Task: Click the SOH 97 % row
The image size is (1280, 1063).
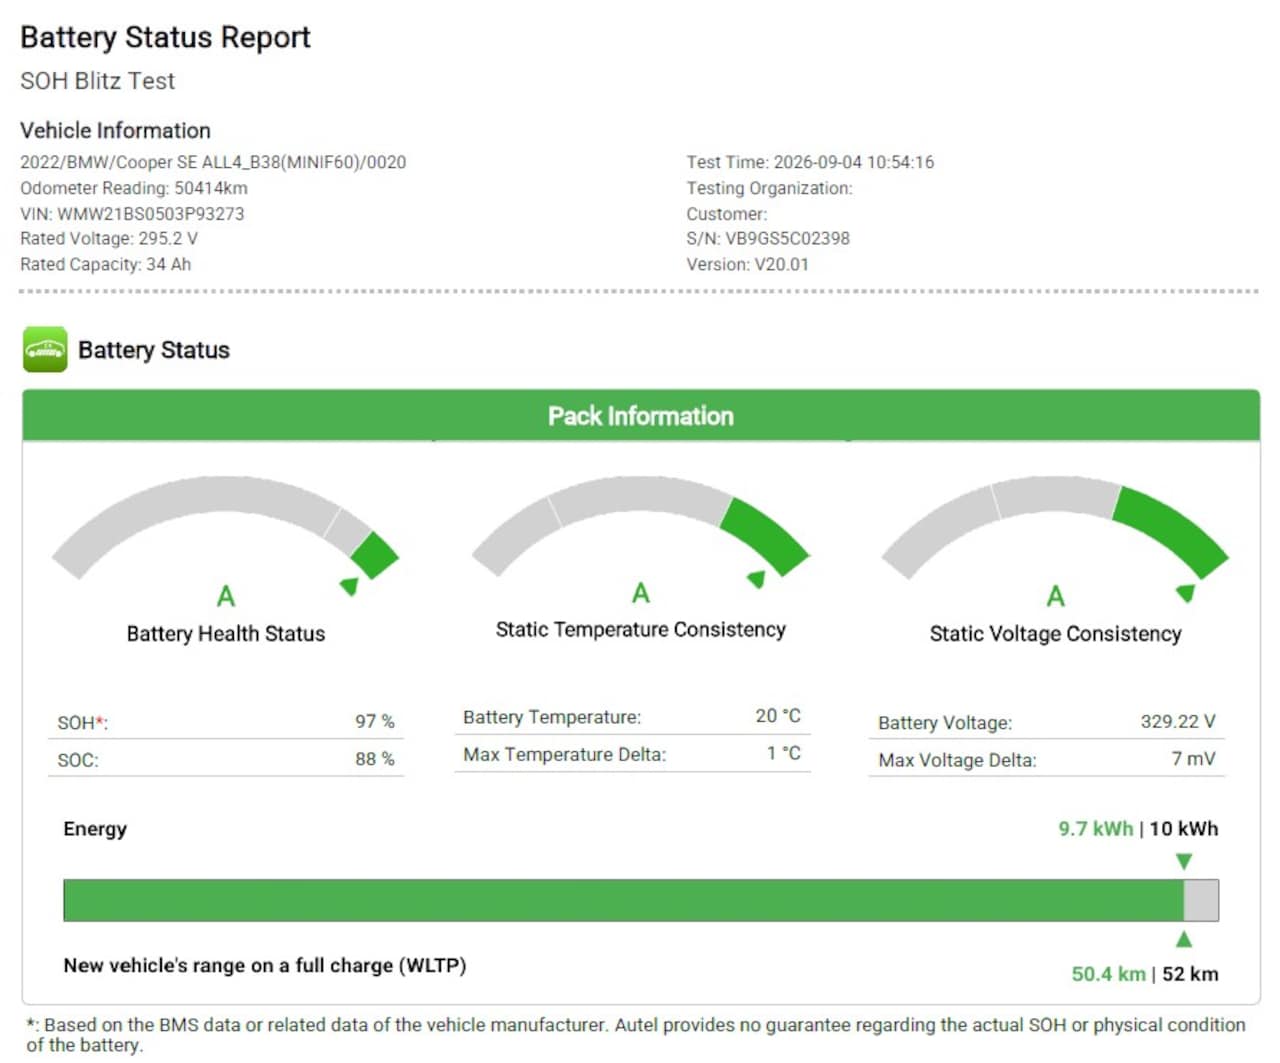Action: coord(226,722)
